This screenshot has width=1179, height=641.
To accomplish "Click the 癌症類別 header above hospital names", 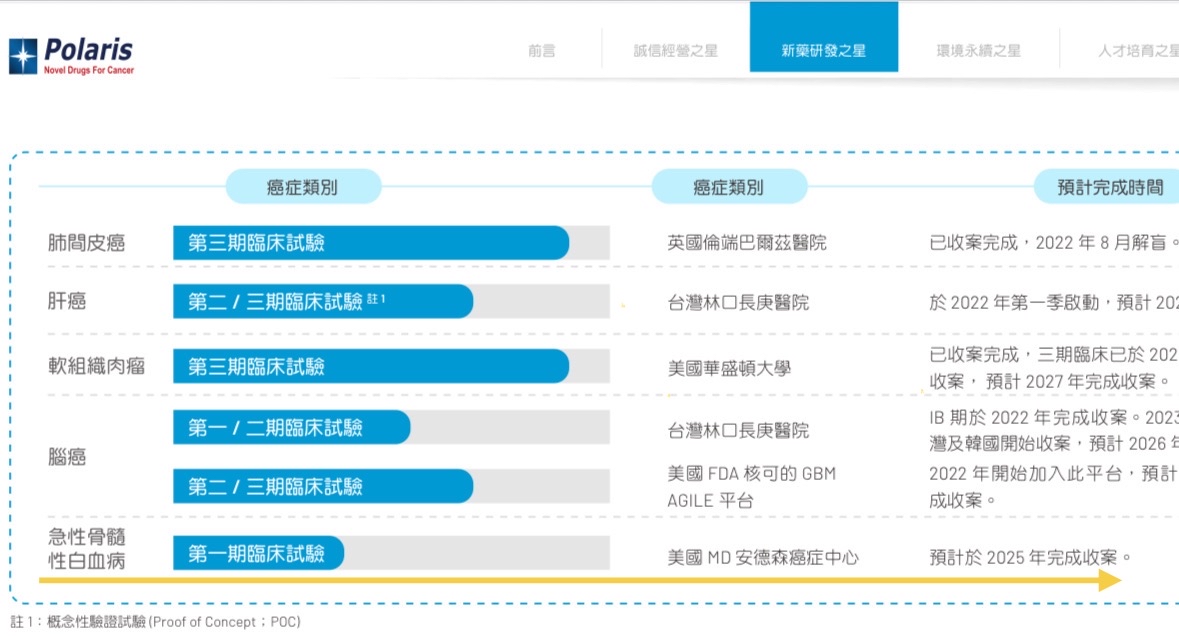I will point(729,187).
